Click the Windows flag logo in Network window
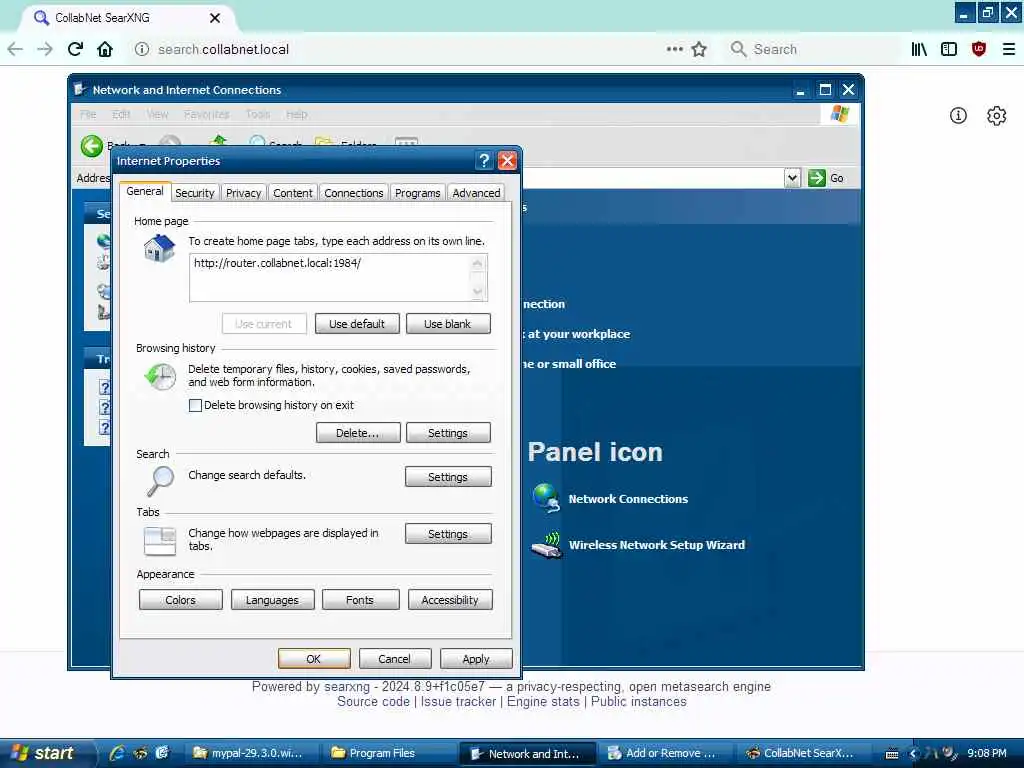Image resolution: width=1024 pixels, height=768 pixels. 839,114
